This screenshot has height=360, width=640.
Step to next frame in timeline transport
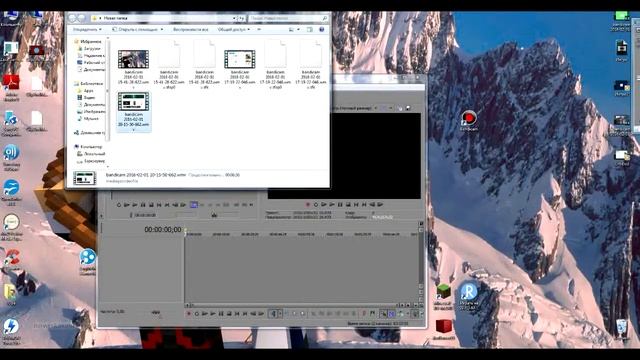(x=261, y=313)
